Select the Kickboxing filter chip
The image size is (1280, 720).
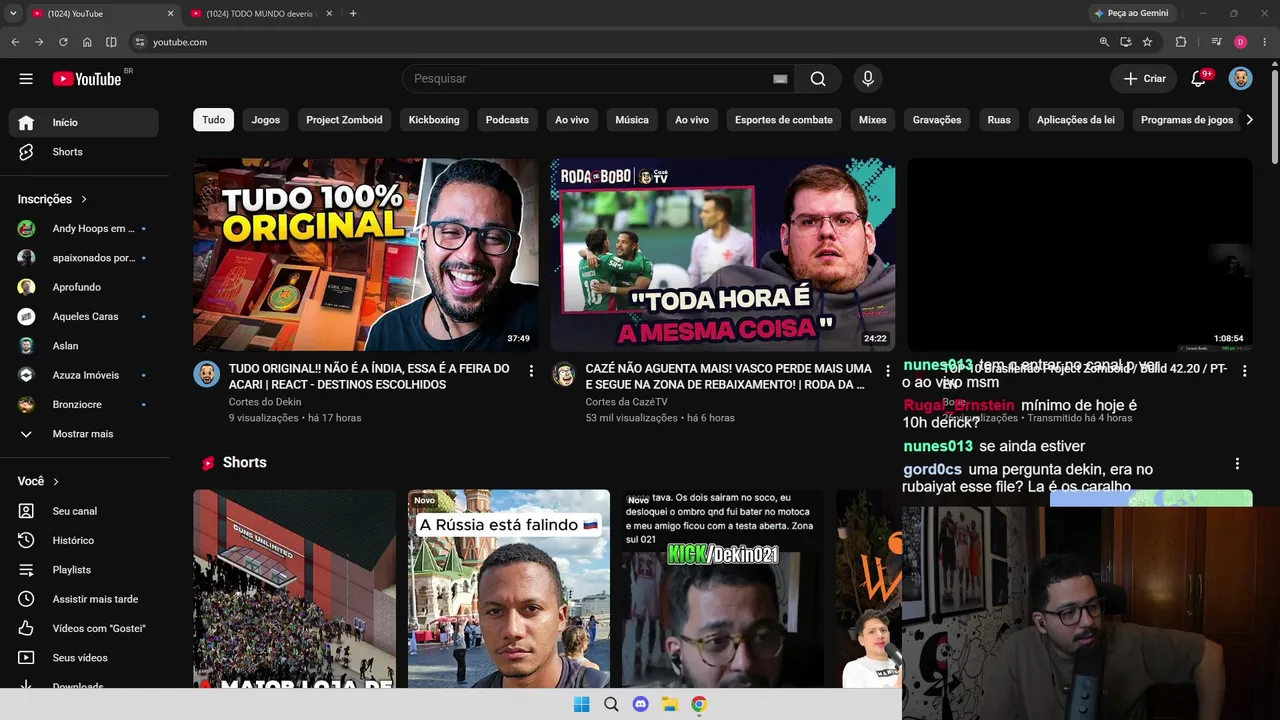(x=434, y=120)
